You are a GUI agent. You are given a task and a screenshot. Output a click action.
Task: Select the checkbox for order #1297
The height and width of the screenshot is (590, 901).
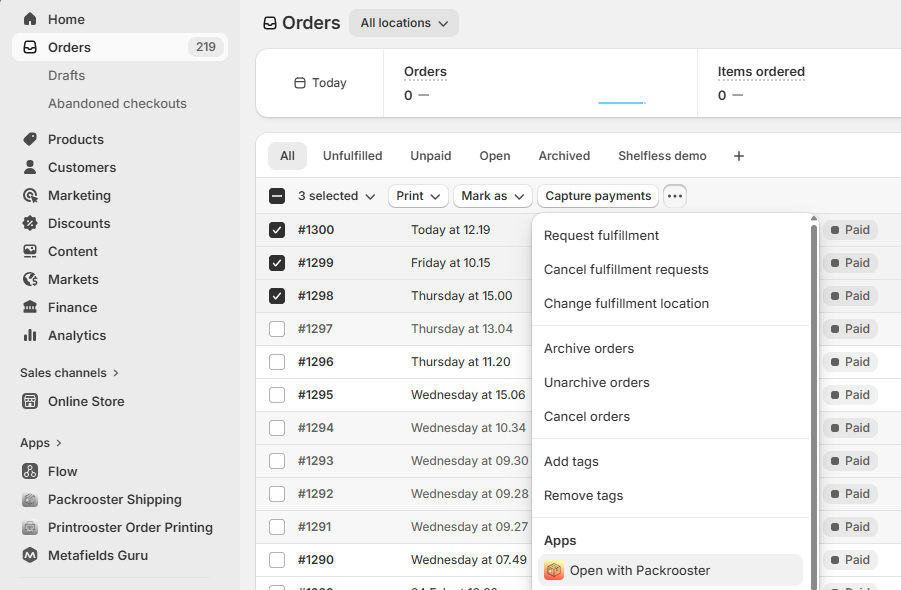(277, 329)
